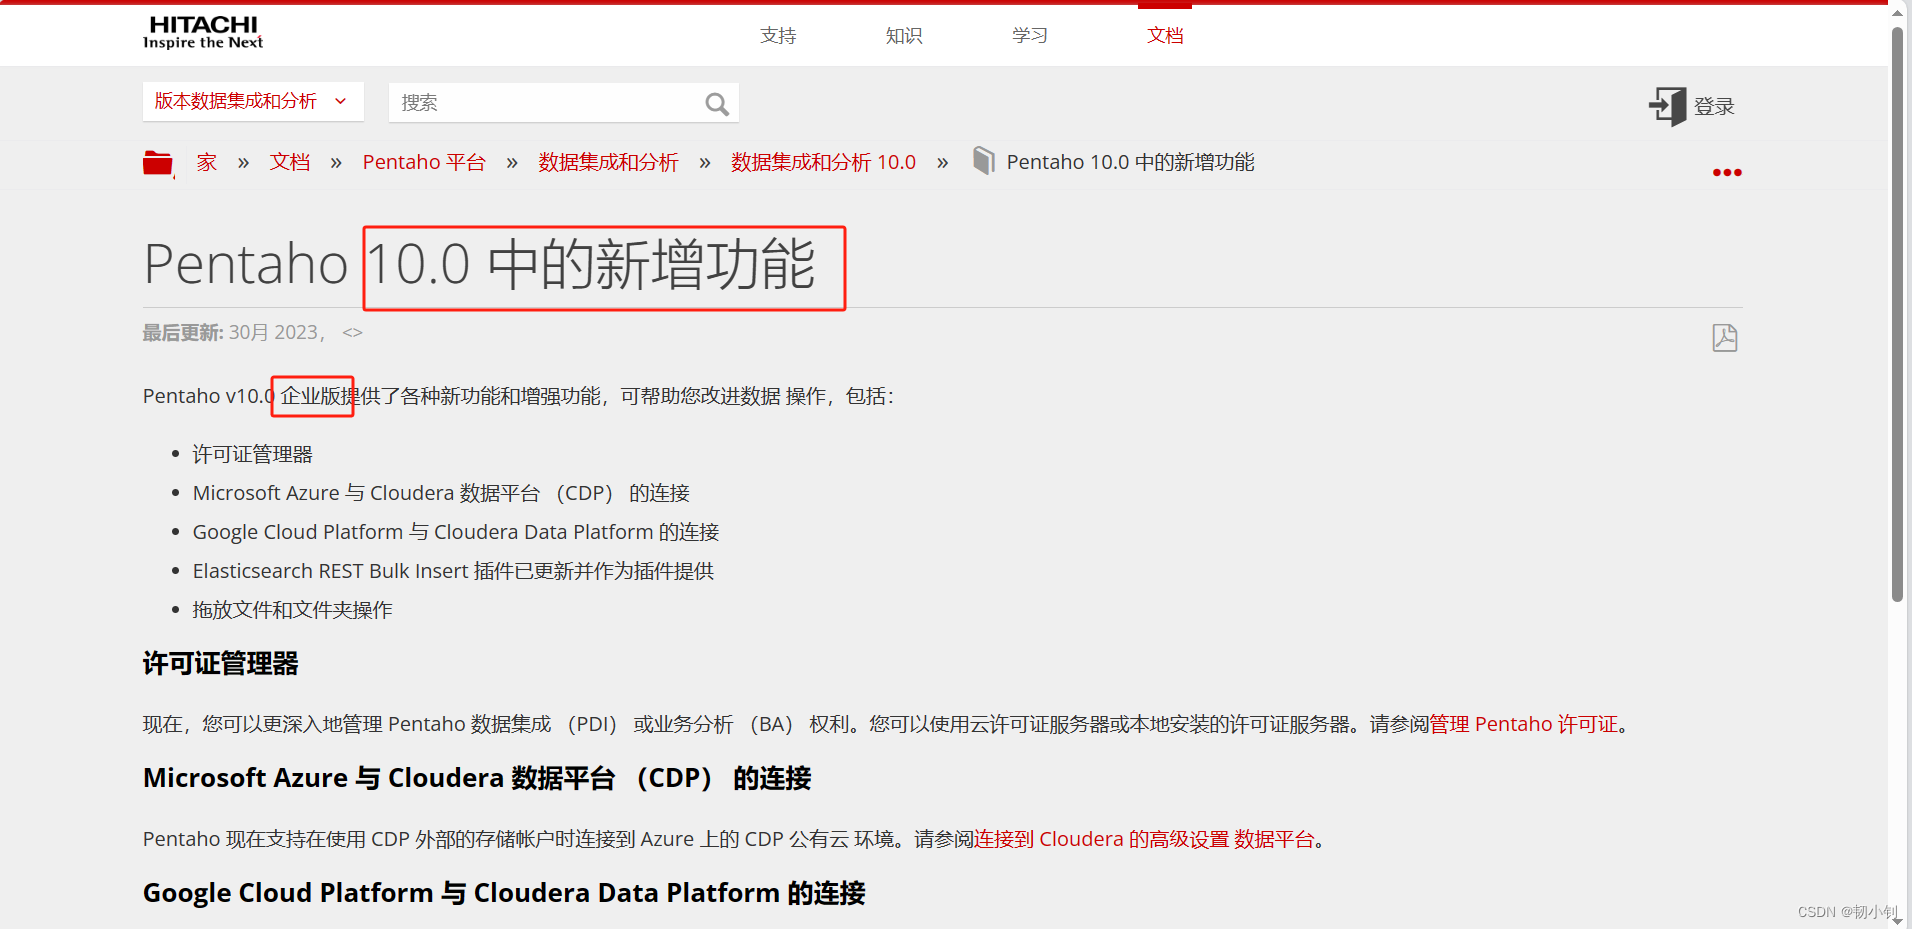Click the scrollbar down arrow
Image resolution: width=1912 pixels, height=929 pixels.
[1897, 921]
